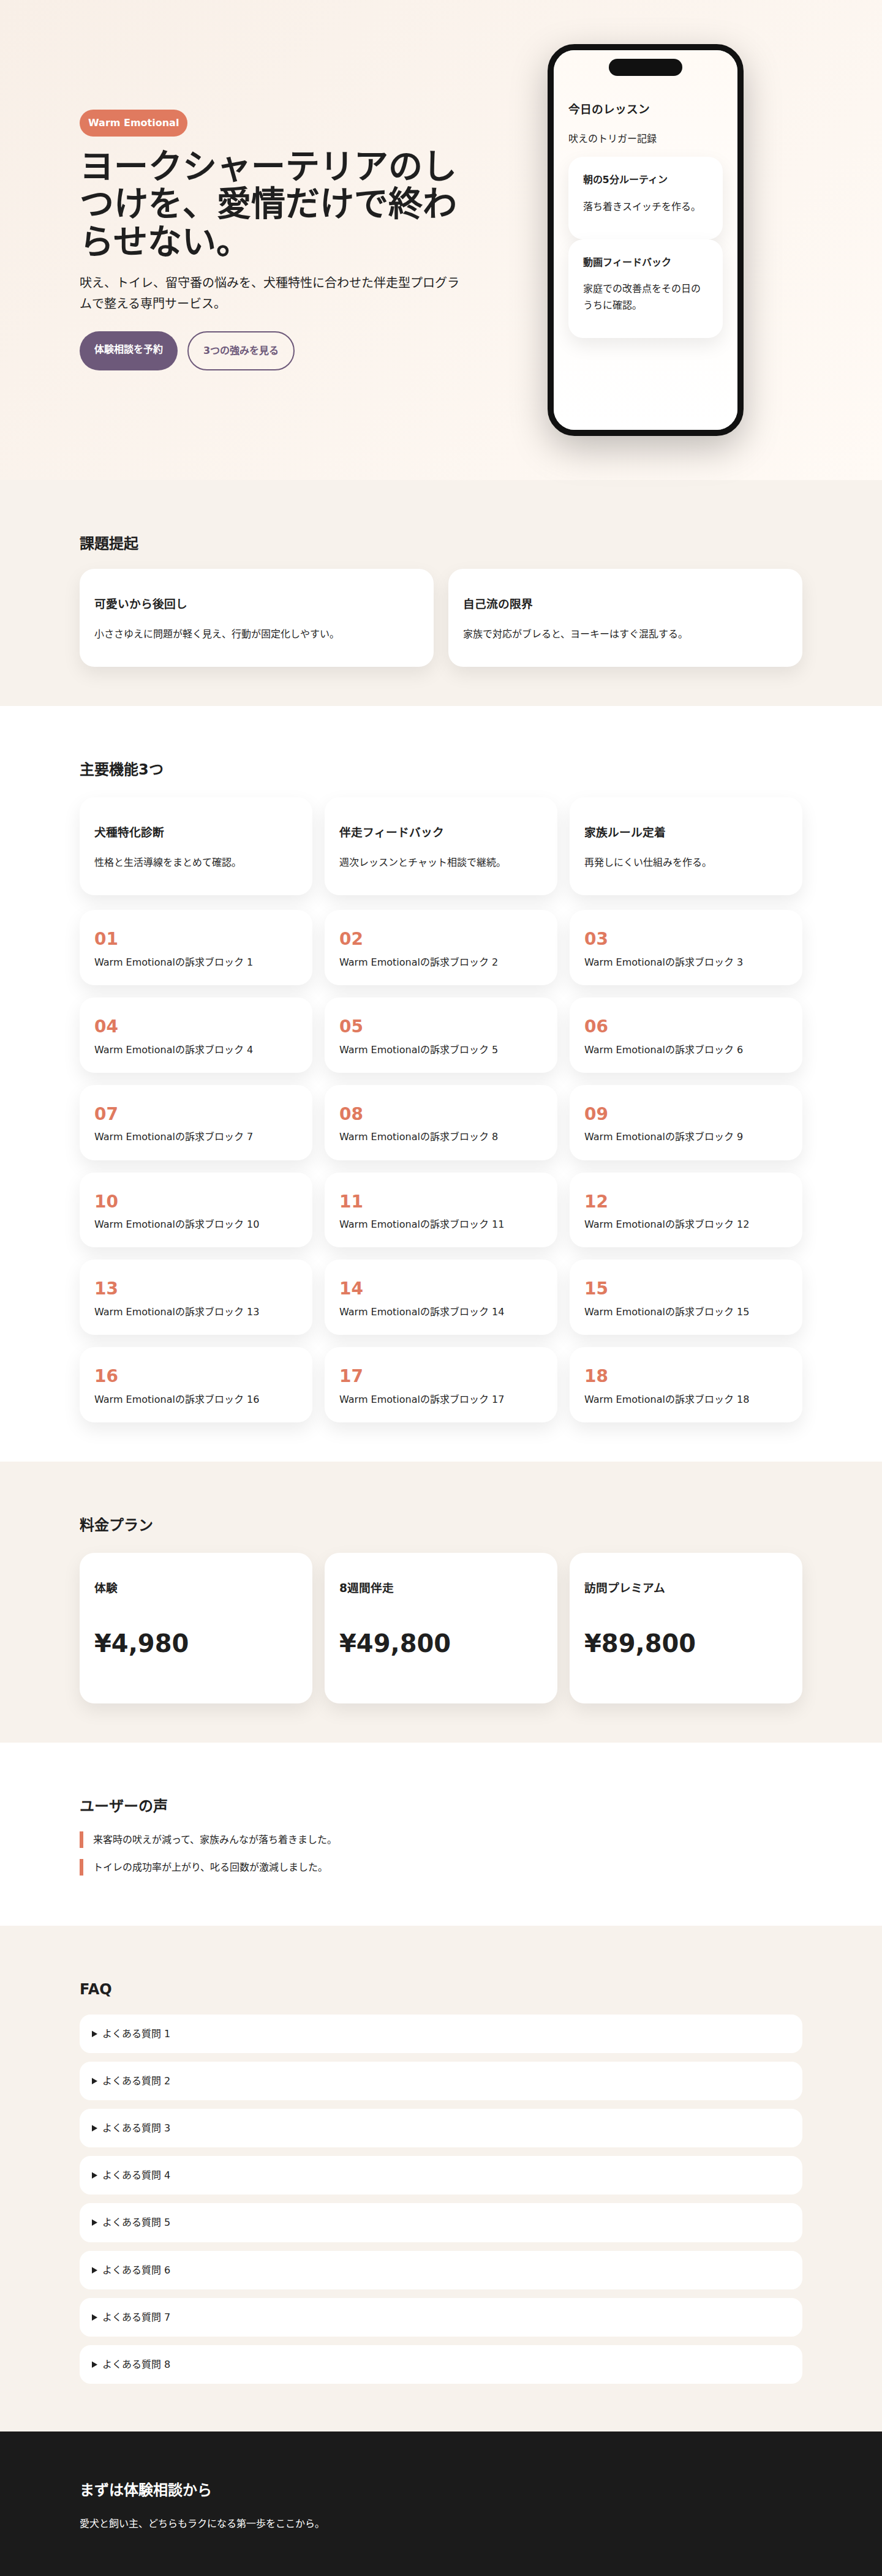
Task: Select the 訪問プレミアム ¥89,800 plan card
Action: point(685,1627)
